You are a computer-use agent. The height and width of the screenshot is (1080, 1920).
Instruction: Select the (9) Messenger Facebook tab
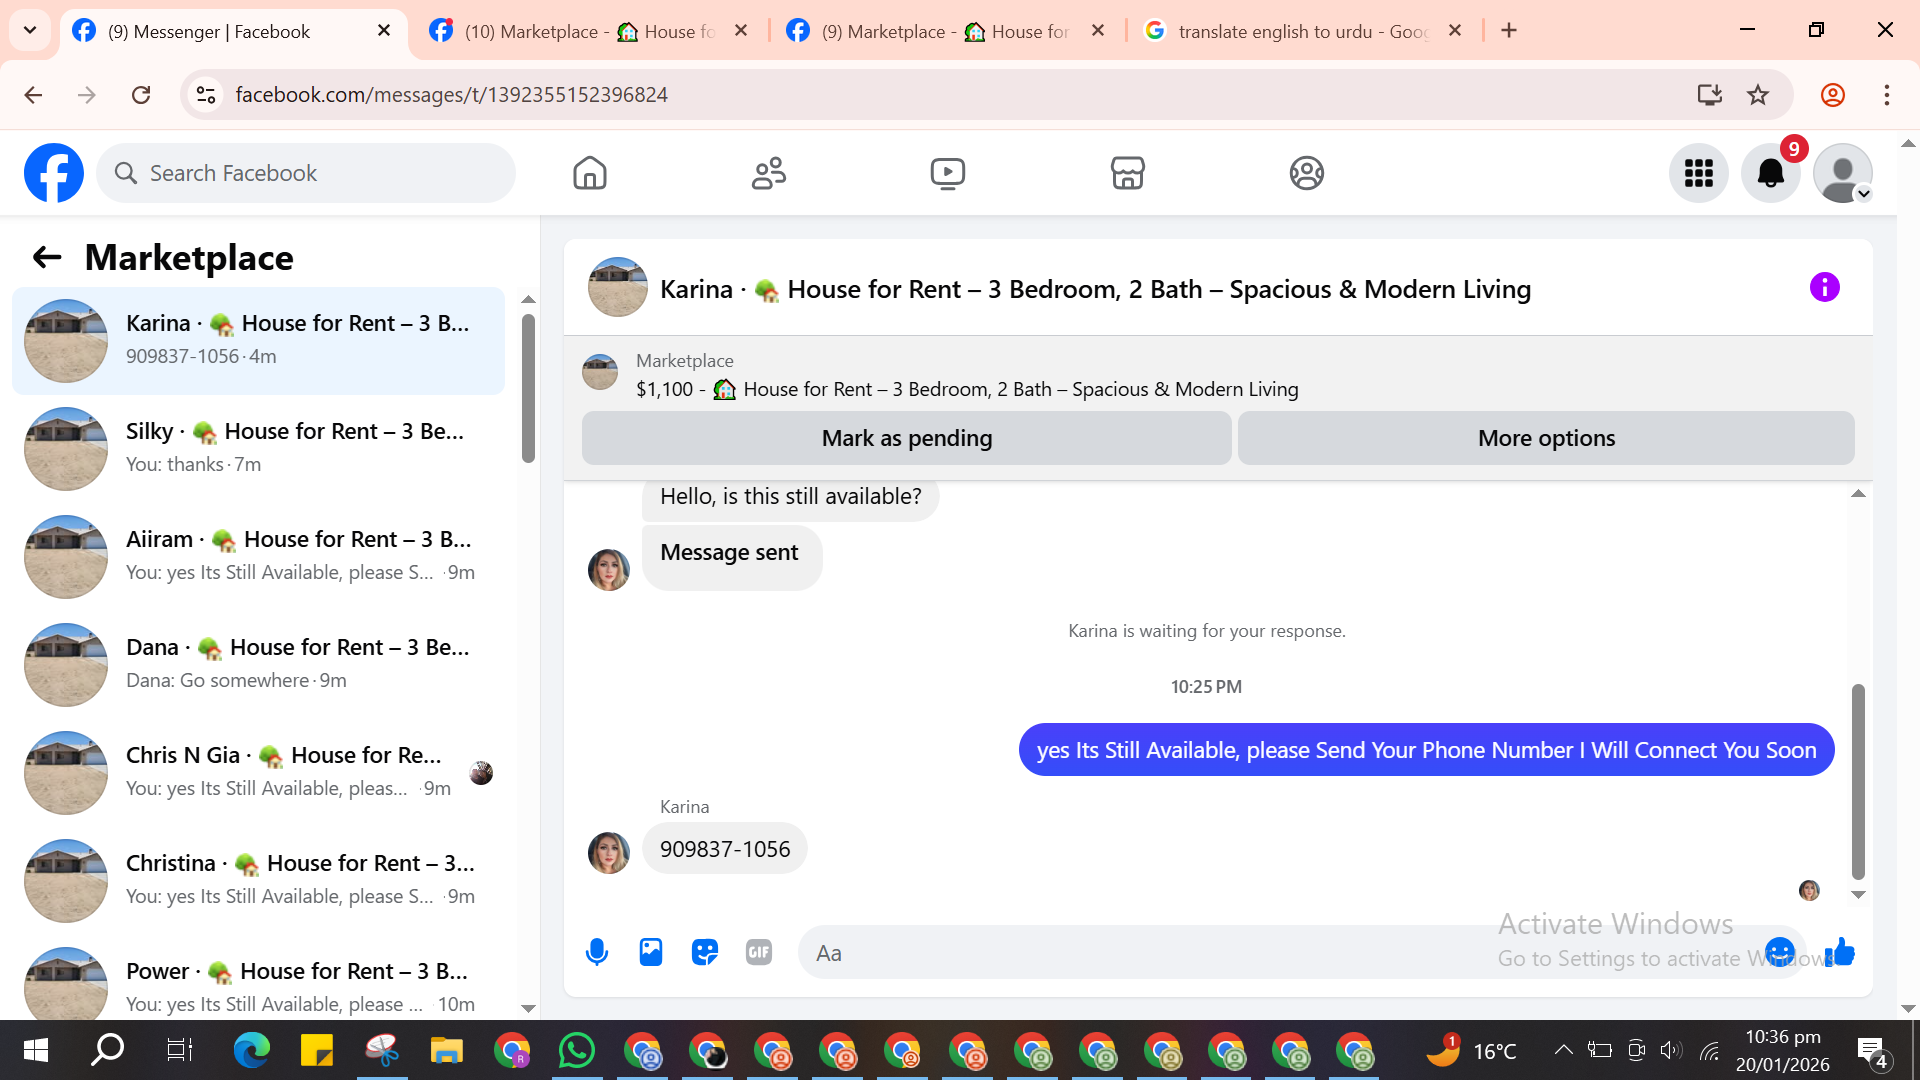click(x=233, y=31)
